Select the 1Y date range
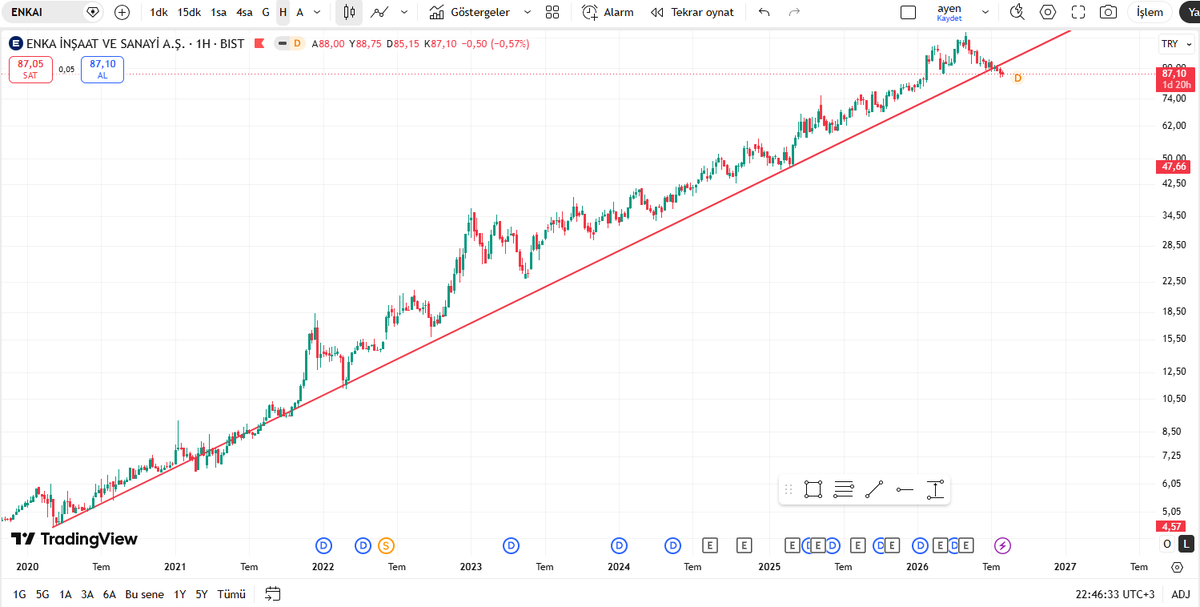The image size is (1200, 607). [x=180, y=593]
